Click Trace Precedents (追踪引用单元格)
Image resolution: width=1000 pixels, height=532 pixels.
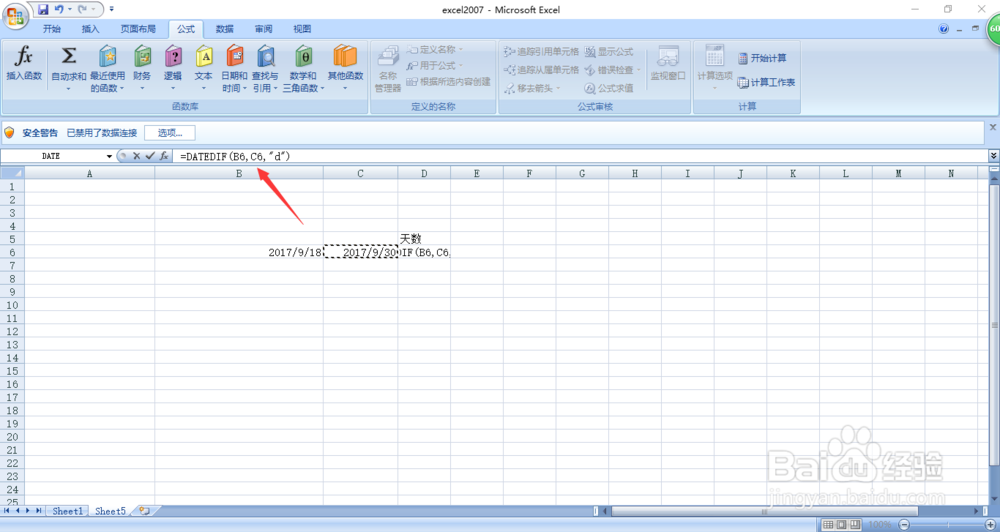pyautogui.click(x=541, y=52)
